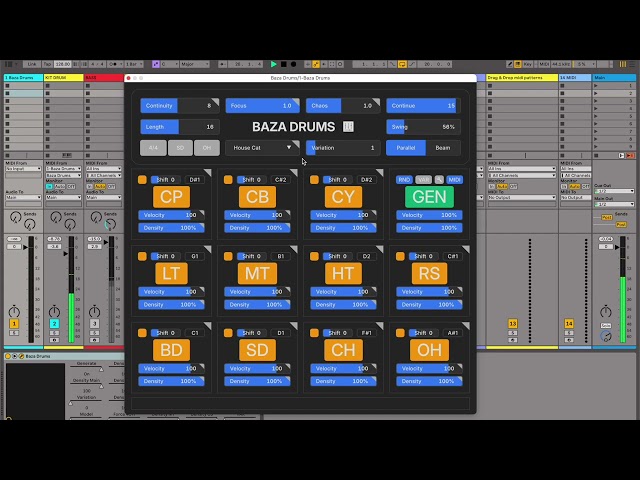Open the Cue Out 1/2 dropdown
Screen dimensions: 640x480
pyautogui.click(x=614, y=191)
